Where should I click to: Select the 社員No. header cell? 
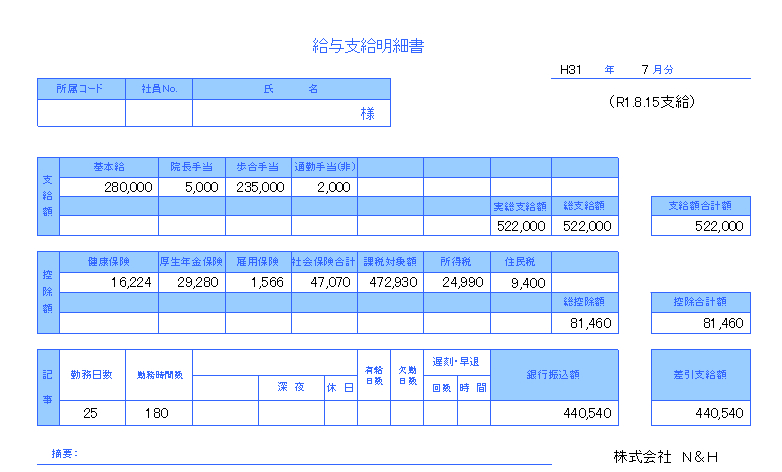pyautogui.click(x=159, y=89)
